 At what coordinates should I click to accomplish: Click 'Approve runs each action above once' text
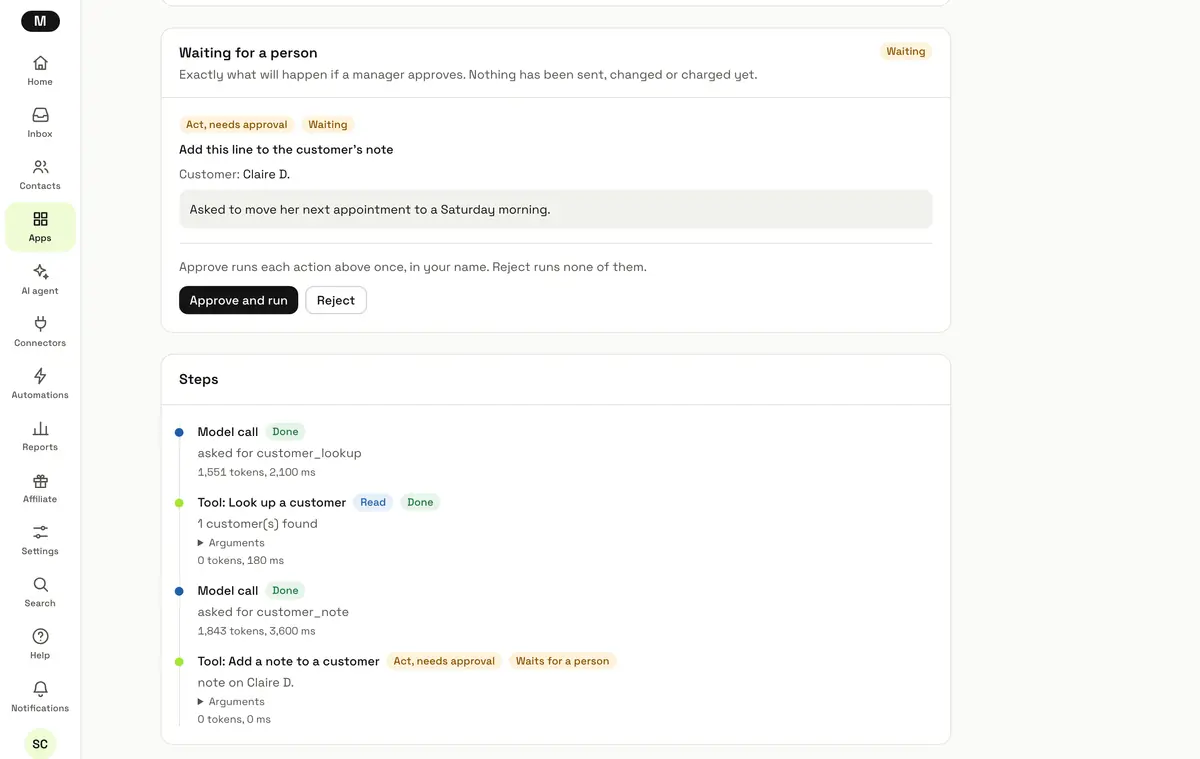click(x=412, y=267)
